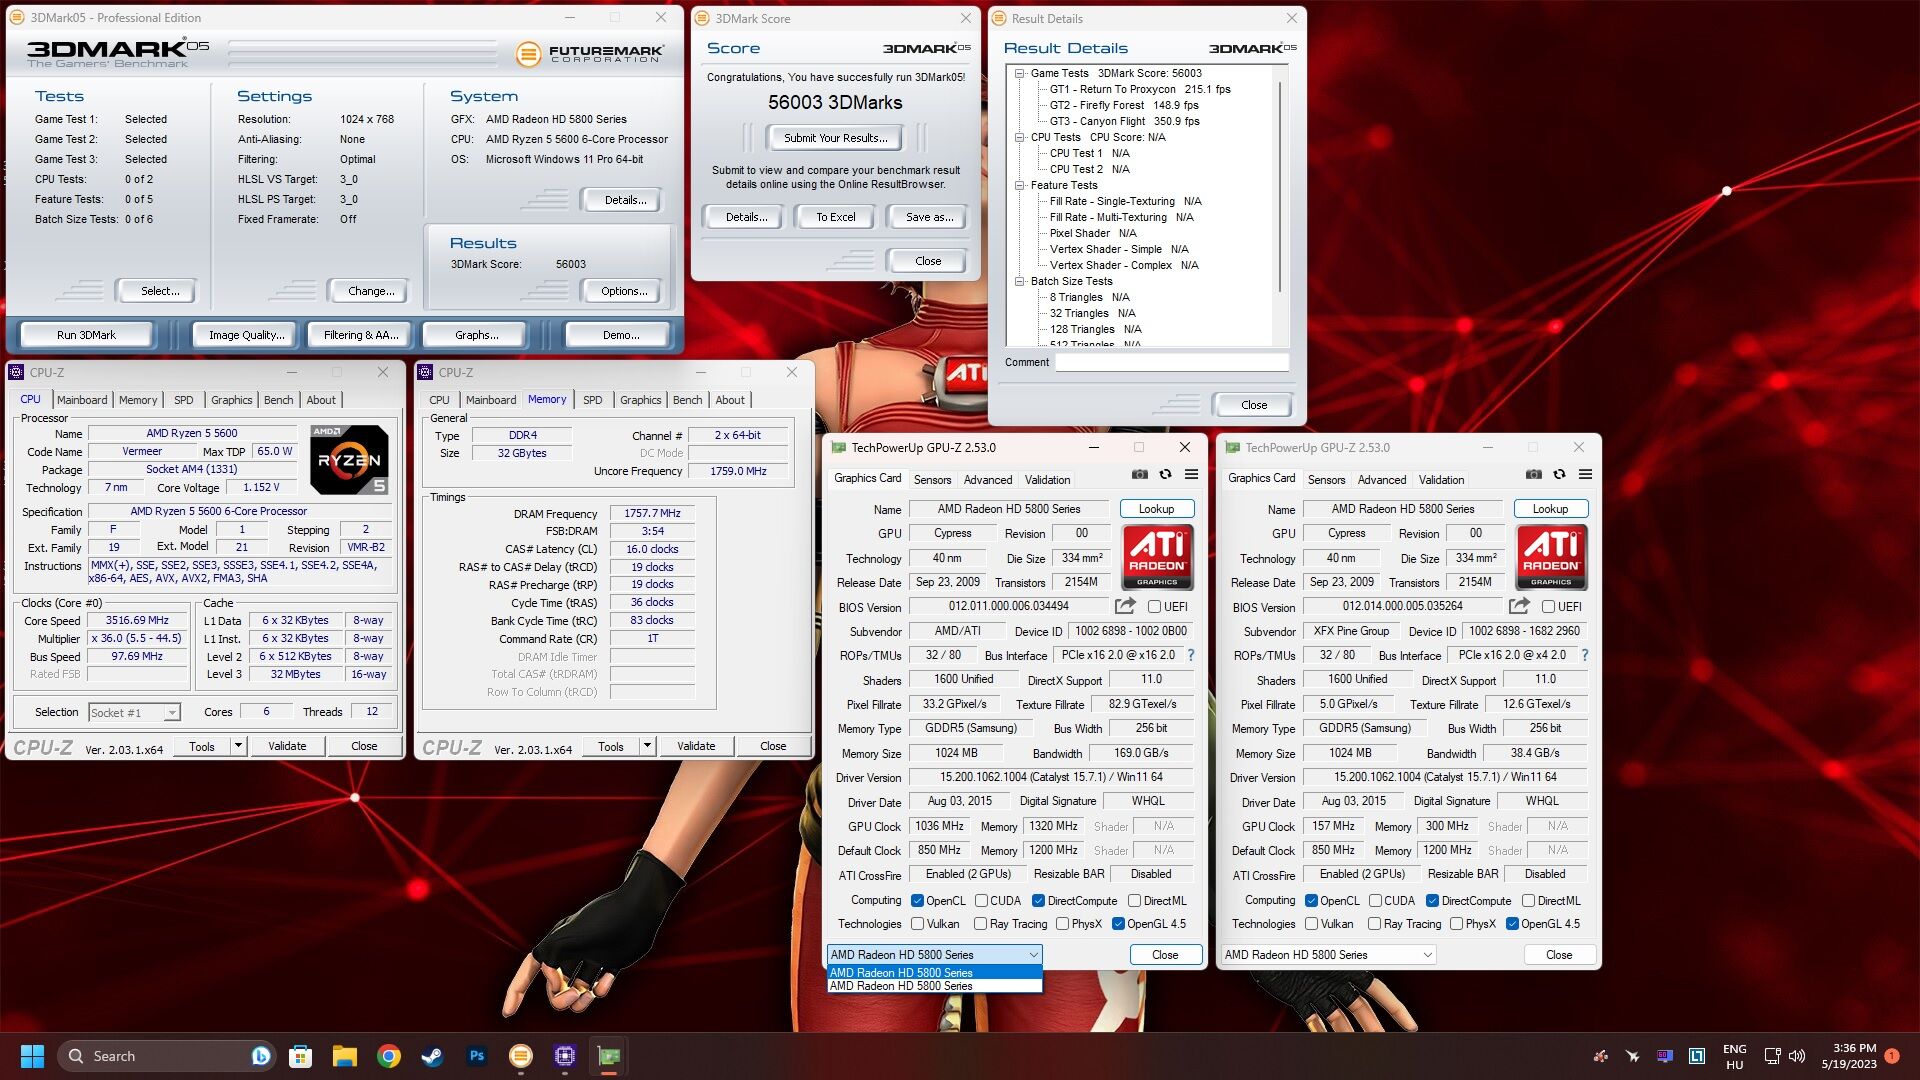Viewport: 1920px width, 1080px height.
Task: Open the Tools dropdown arrow in CPU-Z Memory window
Action: 647,746
